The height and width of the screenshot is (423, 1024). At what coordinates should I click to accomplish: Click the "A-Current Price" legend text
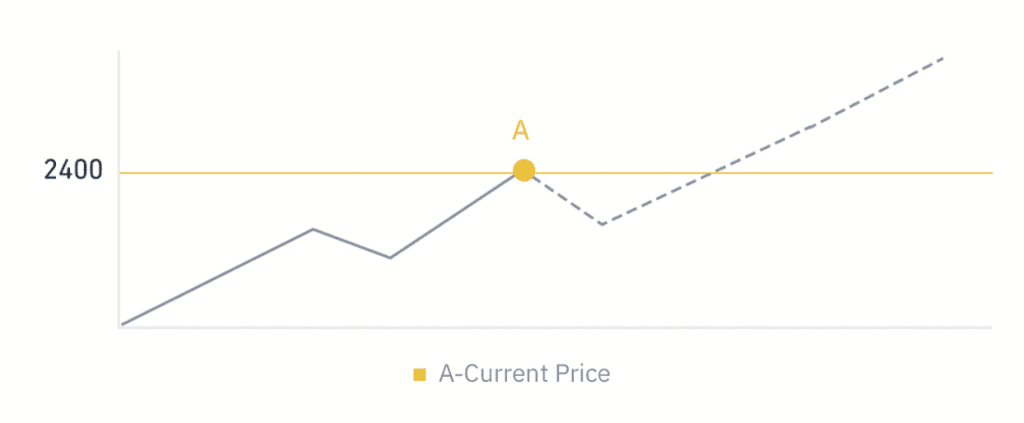(524, 374)
